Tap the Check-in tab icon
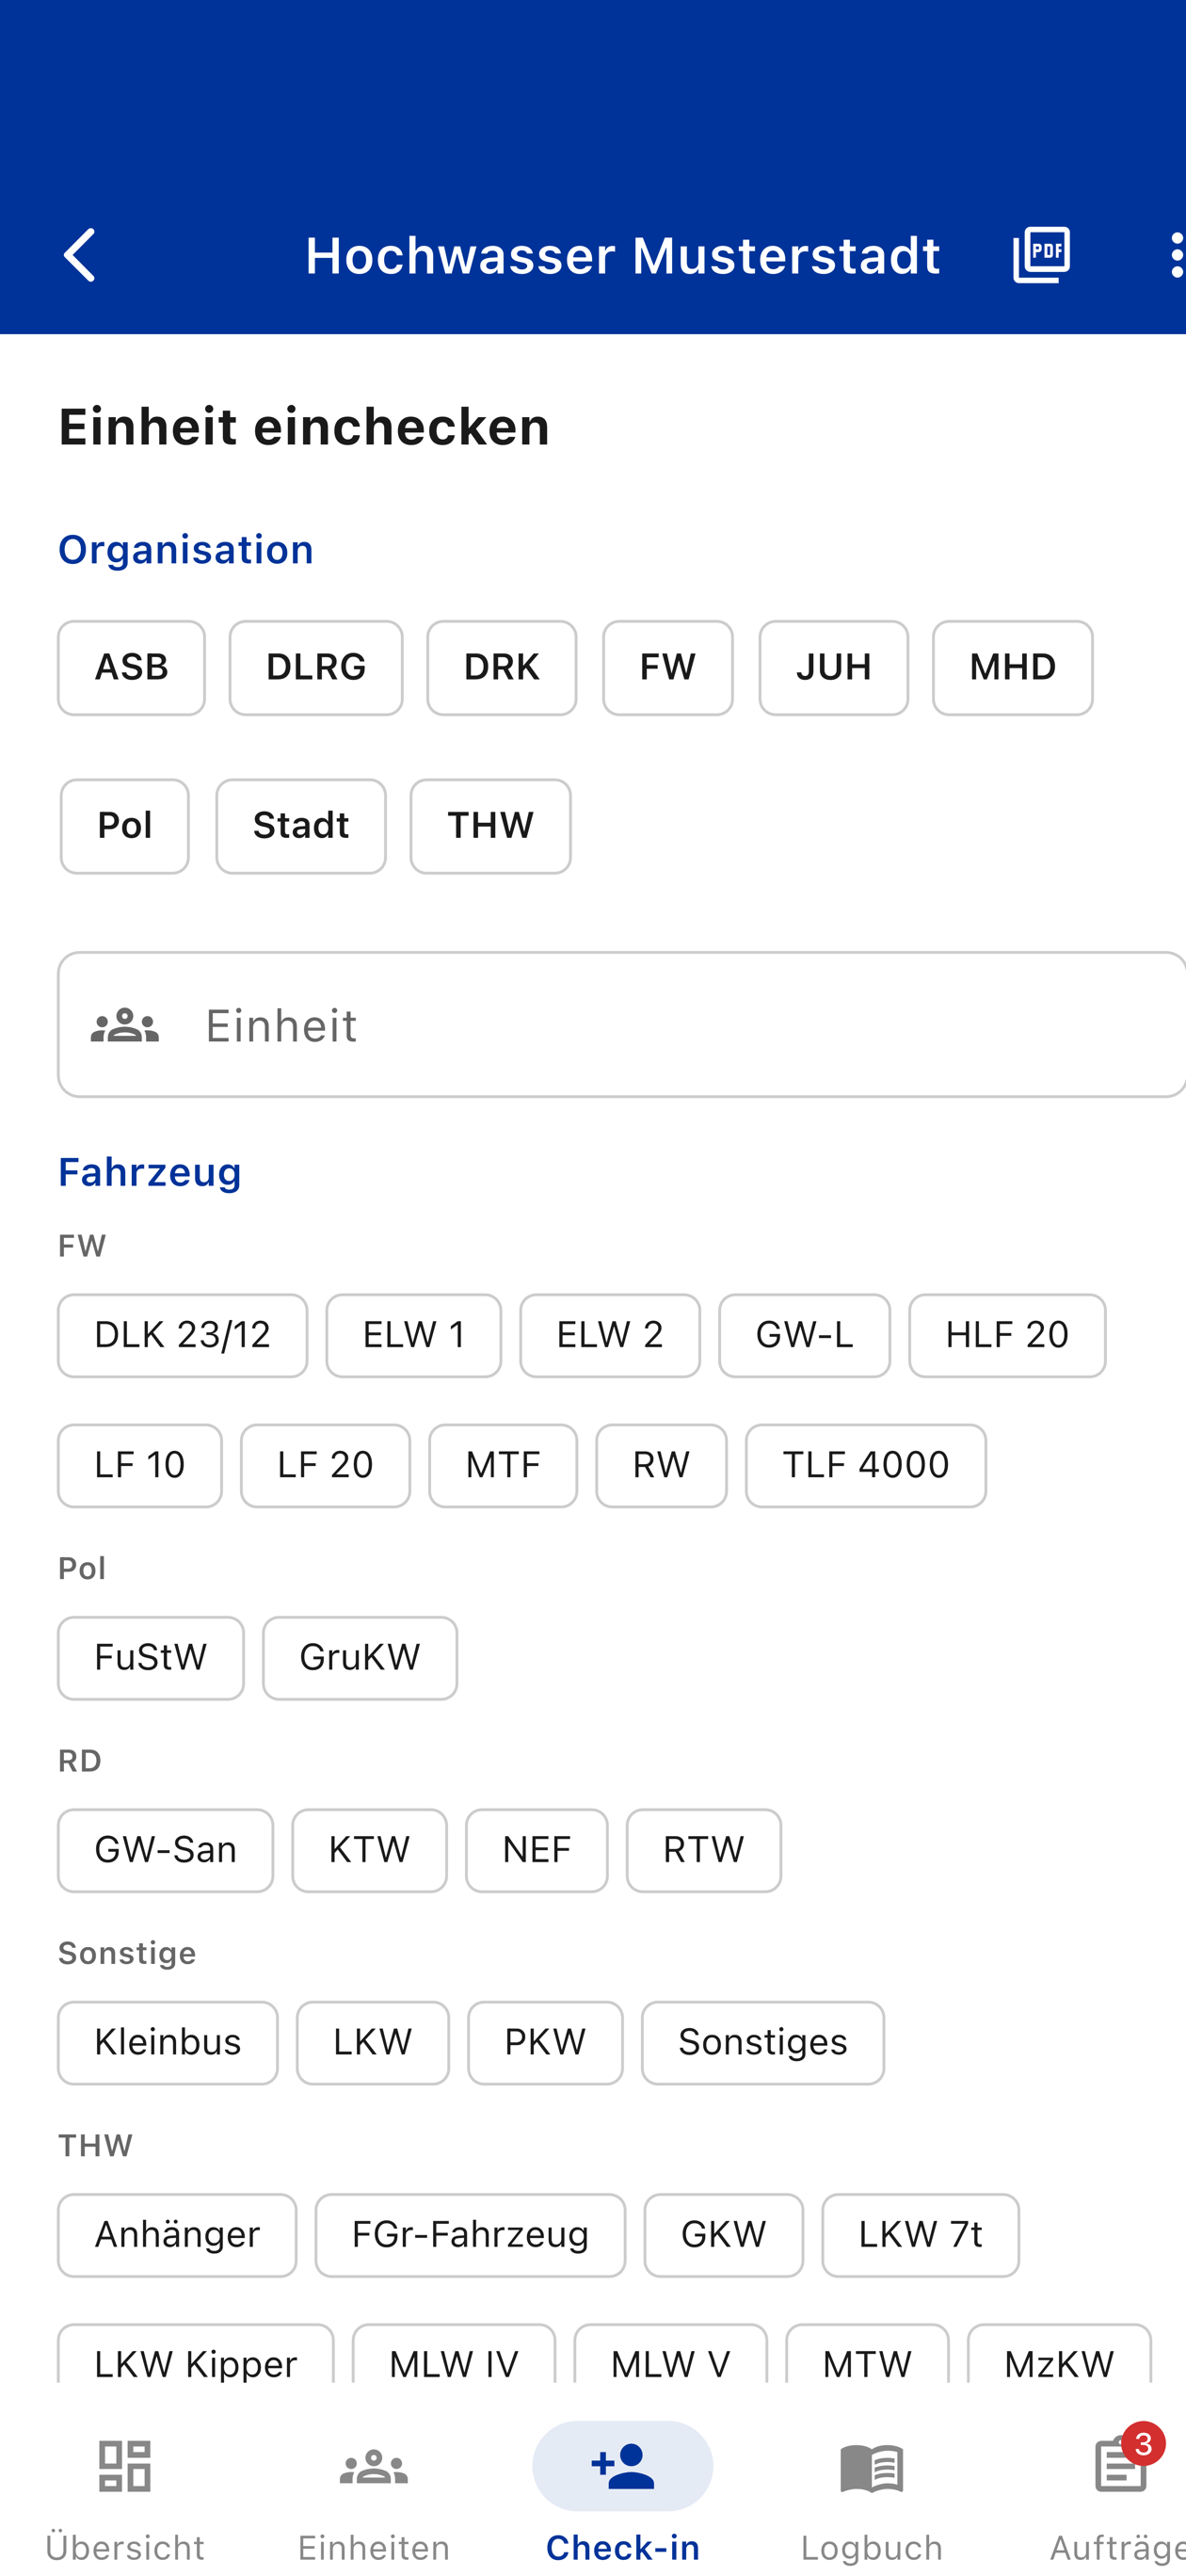Image resolution: width=1186 pixels, height=2576 pixels. tap(622, 2468)
